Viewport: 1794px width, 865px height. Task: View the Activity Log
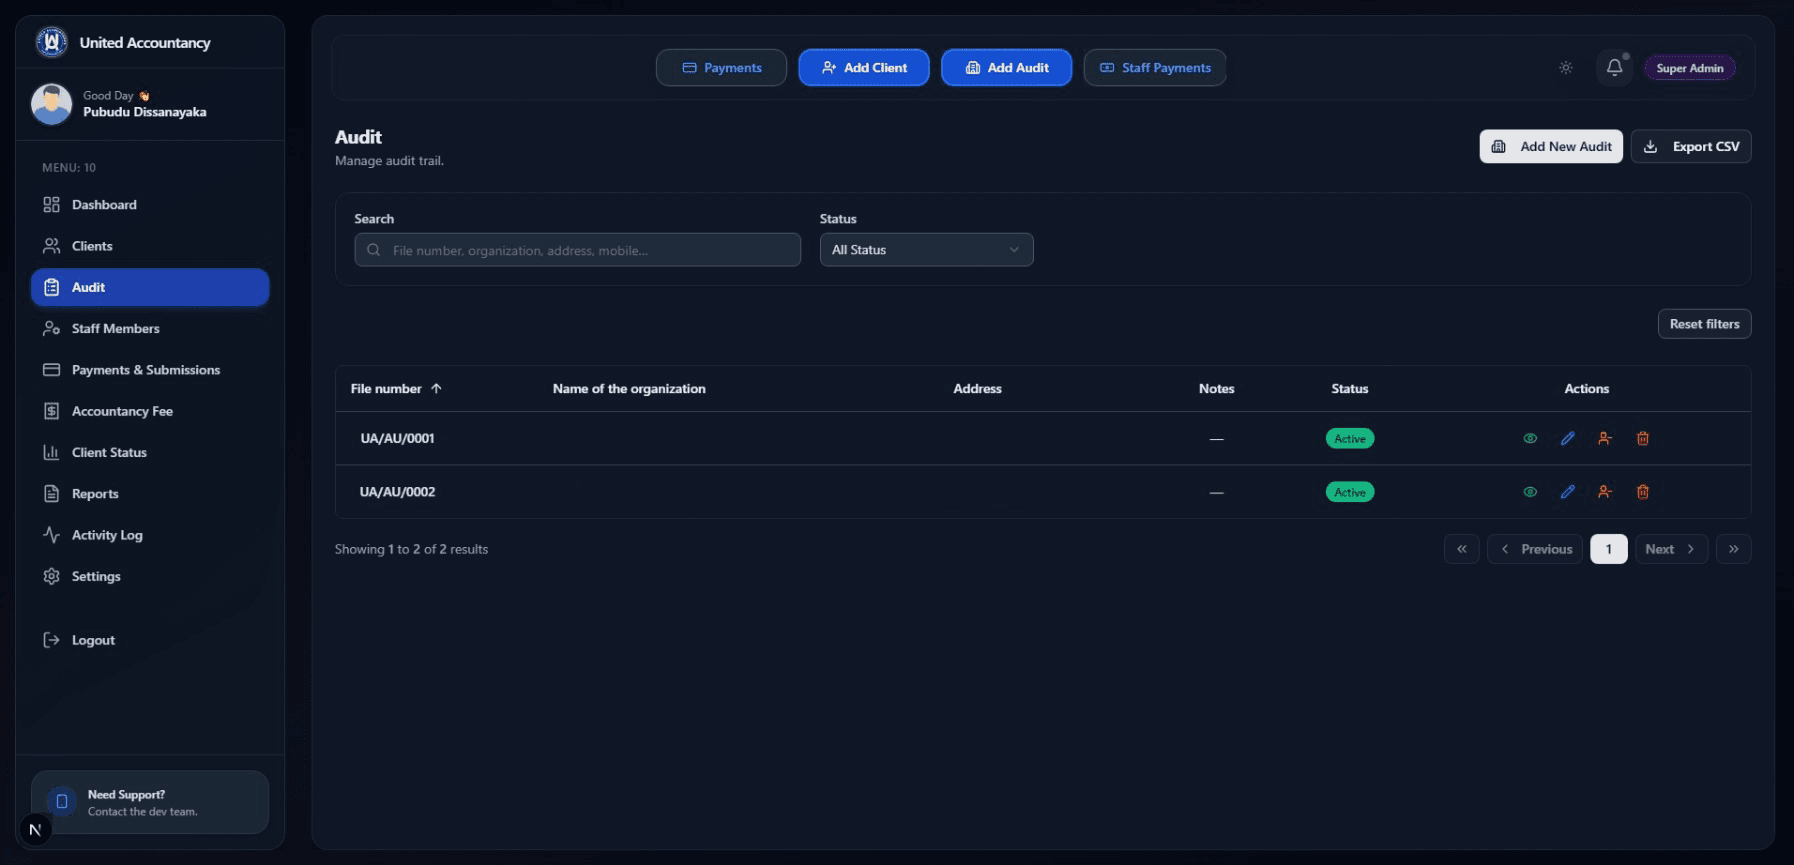click(x=150, y=535)
